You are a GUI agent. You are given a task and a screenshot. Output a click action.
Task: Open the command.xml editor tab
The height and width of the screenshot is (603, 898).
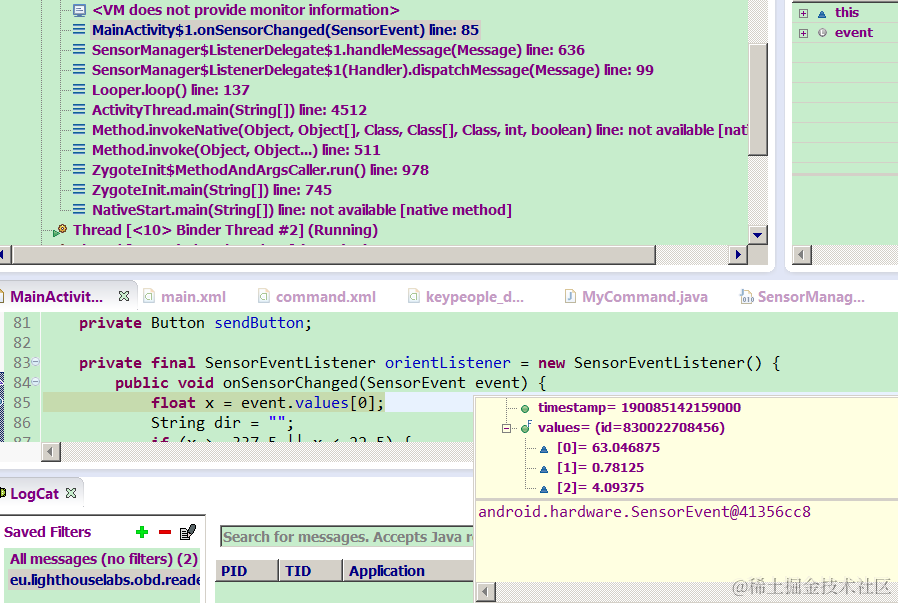pos(317,297)
